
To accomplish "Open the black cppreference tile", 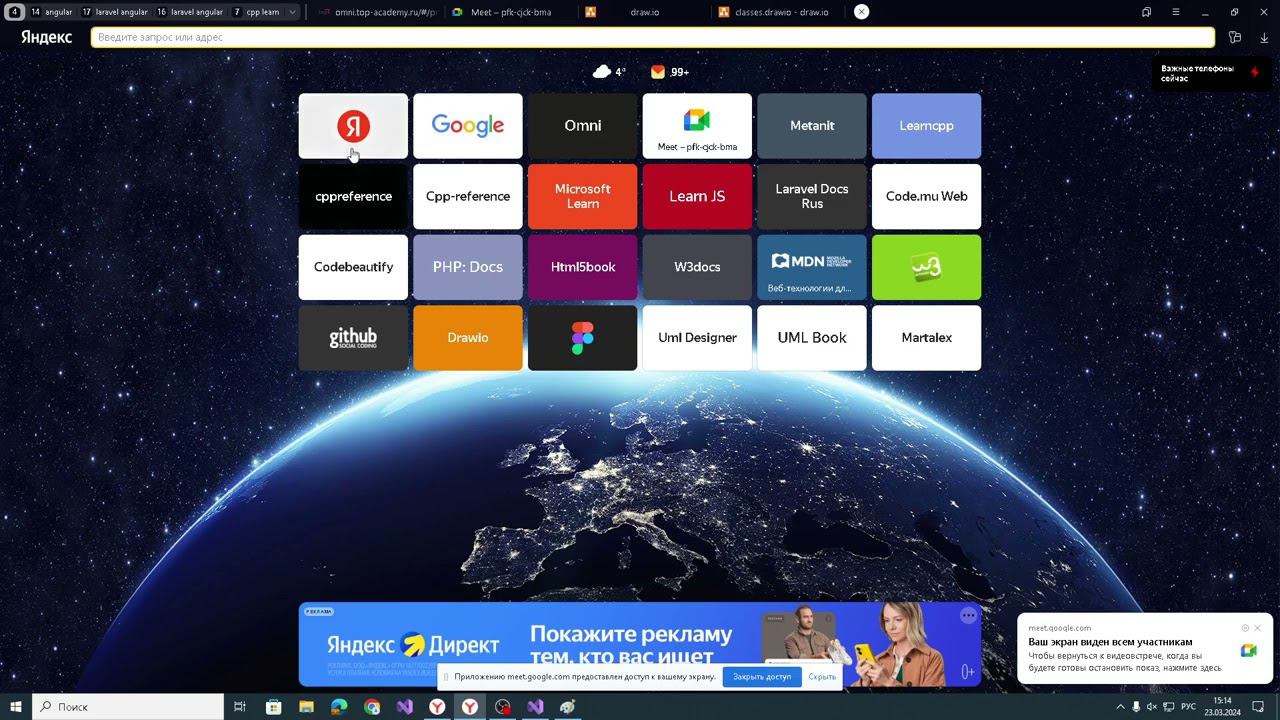I will click(x=353, y=197).
